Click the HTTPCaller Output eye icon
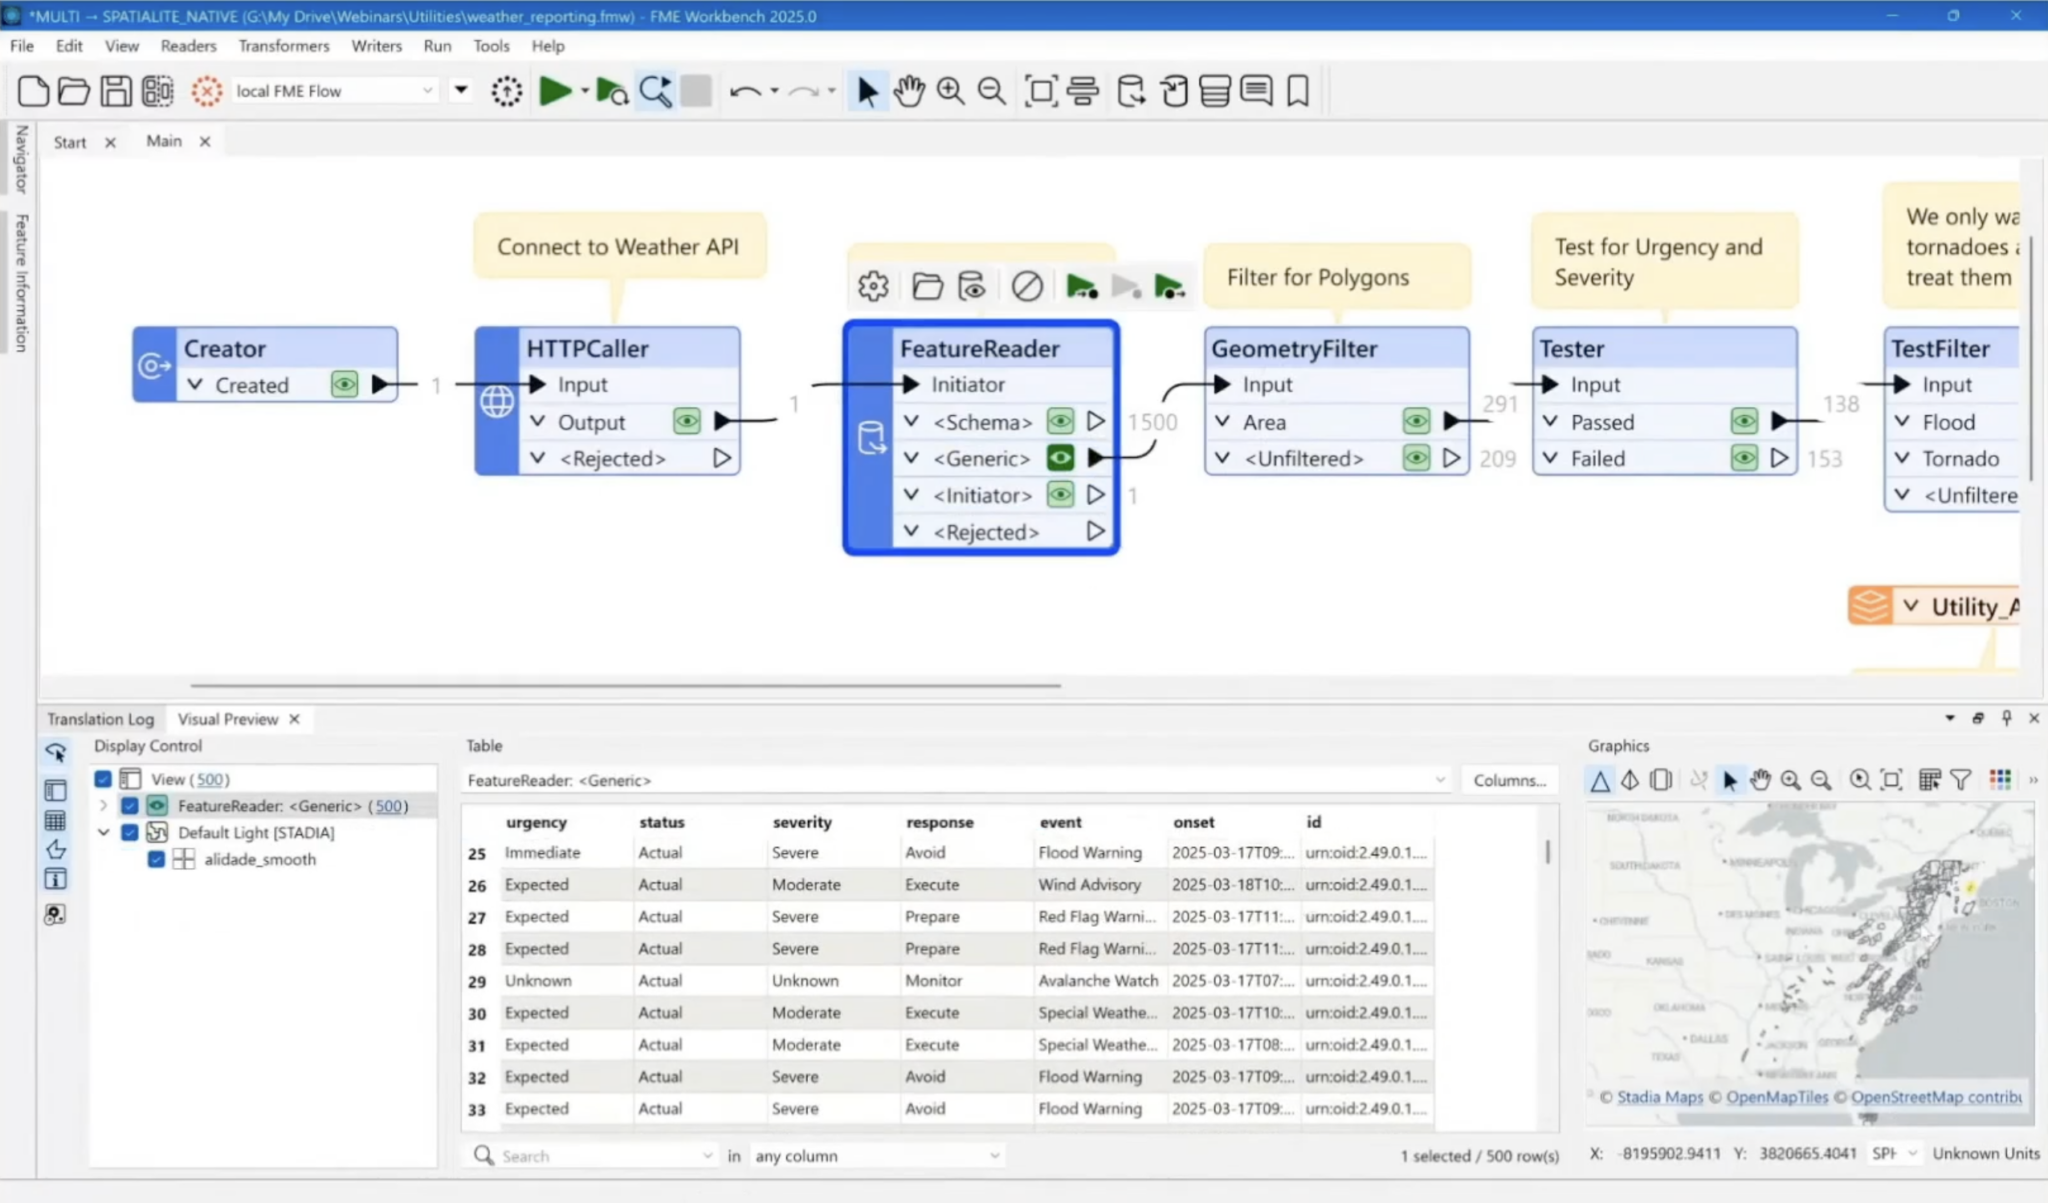The width and height of the screenshot is (2048, 1203). (x=687, y=421)
